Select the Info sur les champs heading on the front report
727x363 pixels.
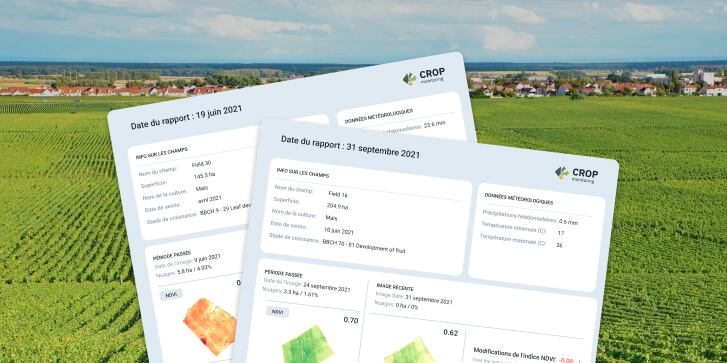(x=303, y=173)
